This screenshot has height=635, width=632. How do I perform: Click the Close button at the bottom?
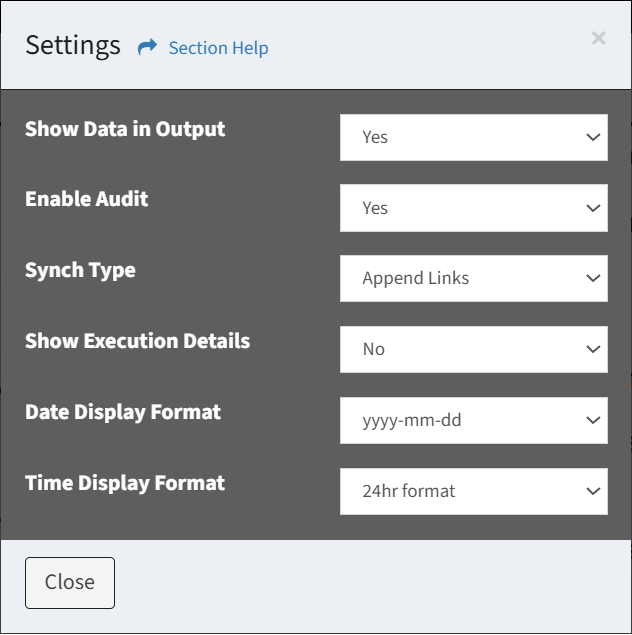coord(70,583)
